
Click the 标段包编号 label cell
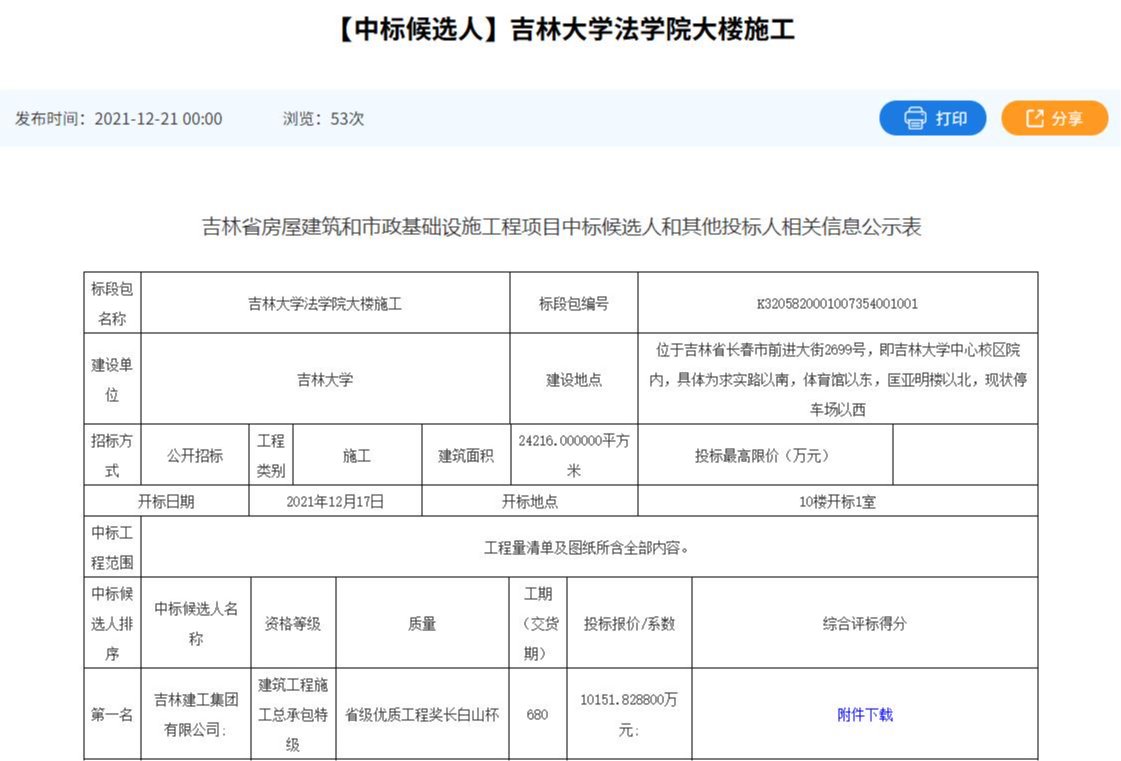tap(573, 303)
